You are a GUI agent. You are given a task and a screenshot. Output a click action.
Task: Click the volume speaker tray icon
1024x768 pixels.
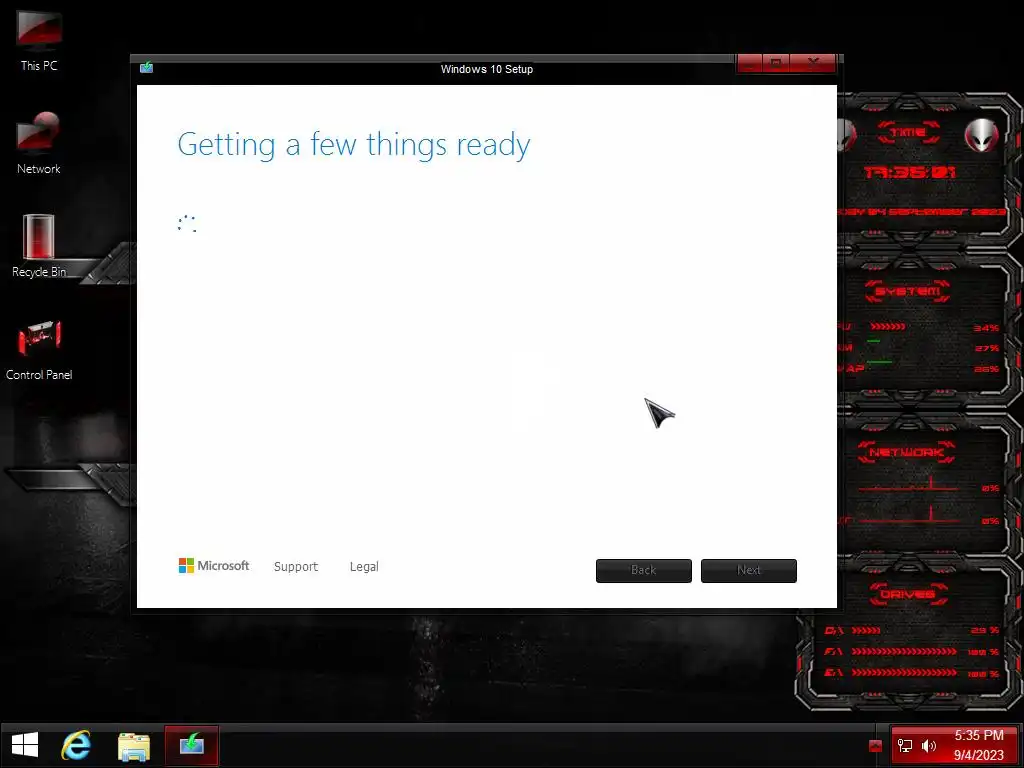point(929,746)
